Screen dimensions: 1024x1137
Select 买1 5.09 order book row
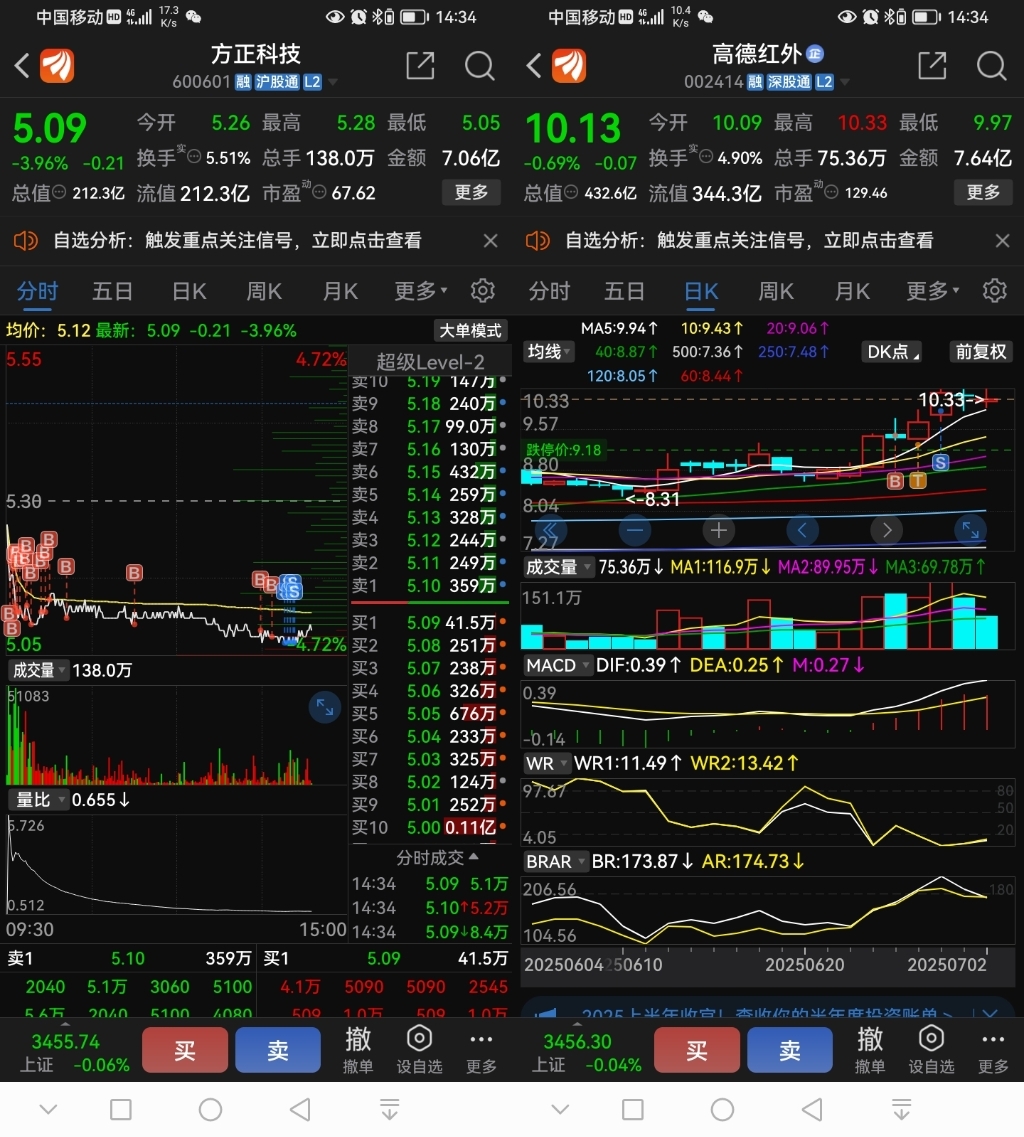coord(429,622)
